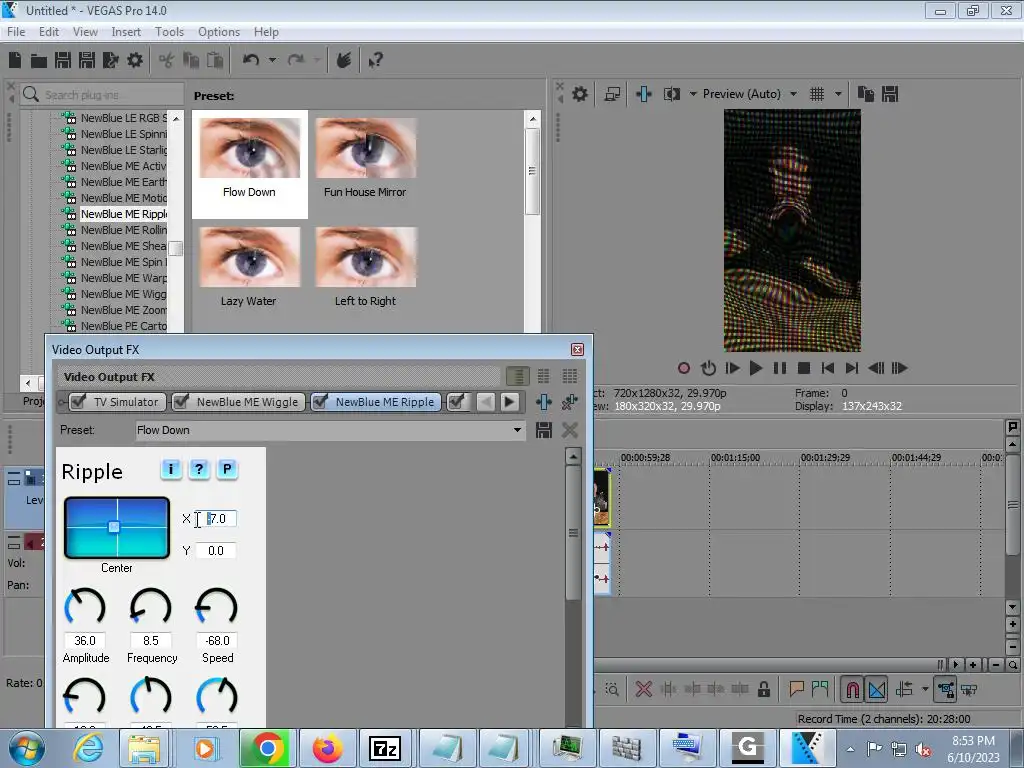The height and width of the screenshot is (768, 1024).
Task: Click the split screen view icon
Action: pos(671,94)
